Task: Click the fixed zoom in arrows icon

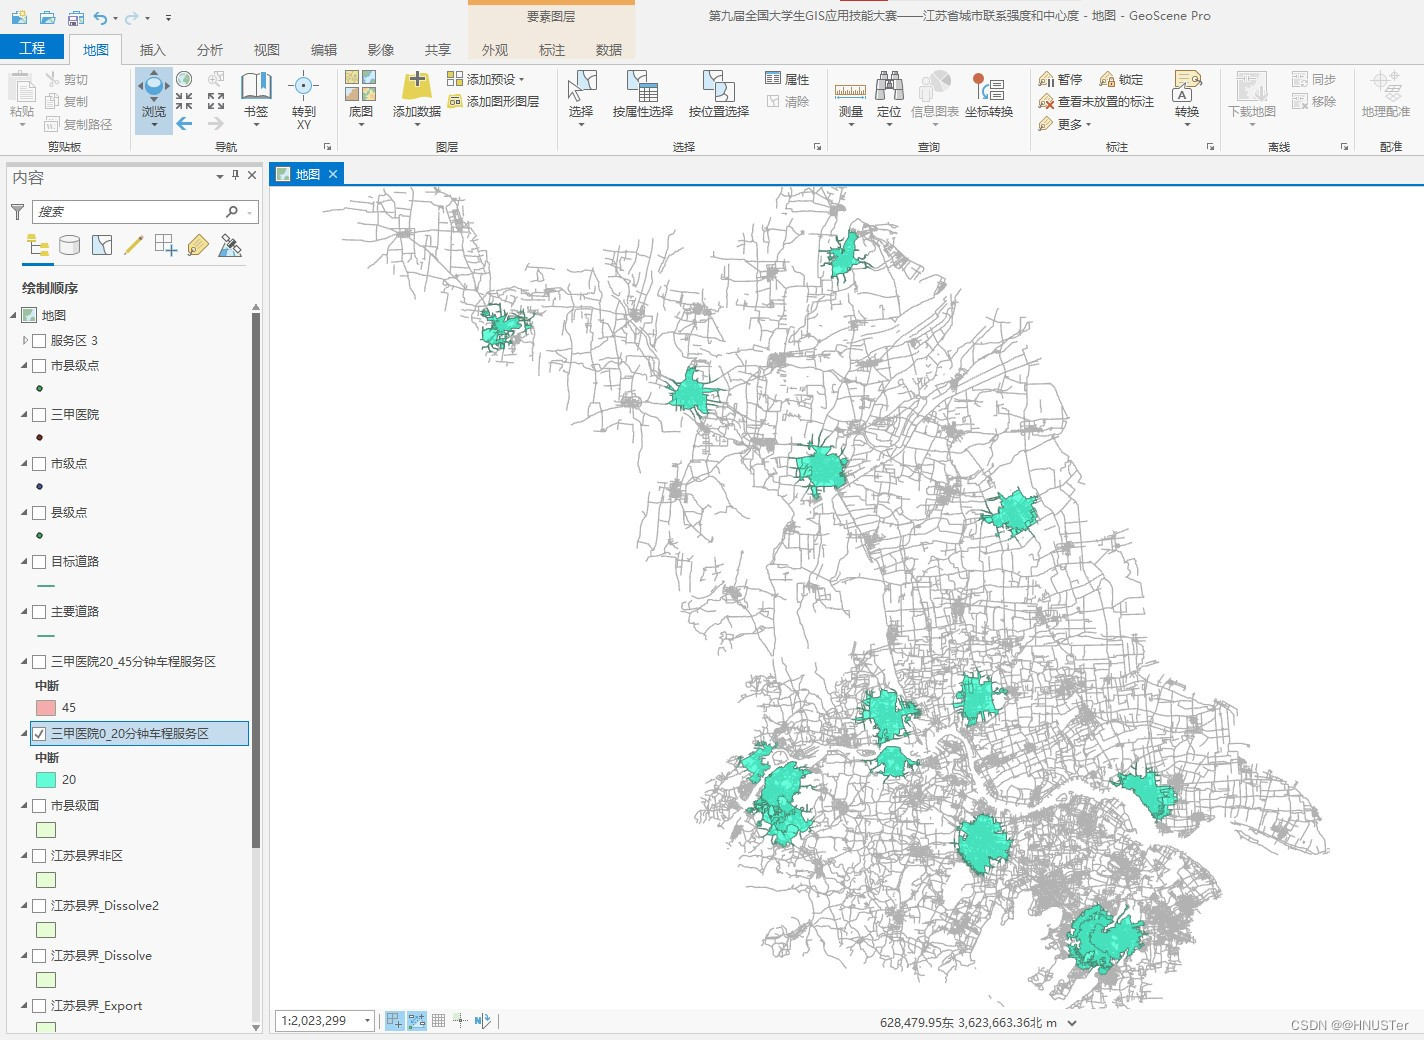Action: pos(184,101)
